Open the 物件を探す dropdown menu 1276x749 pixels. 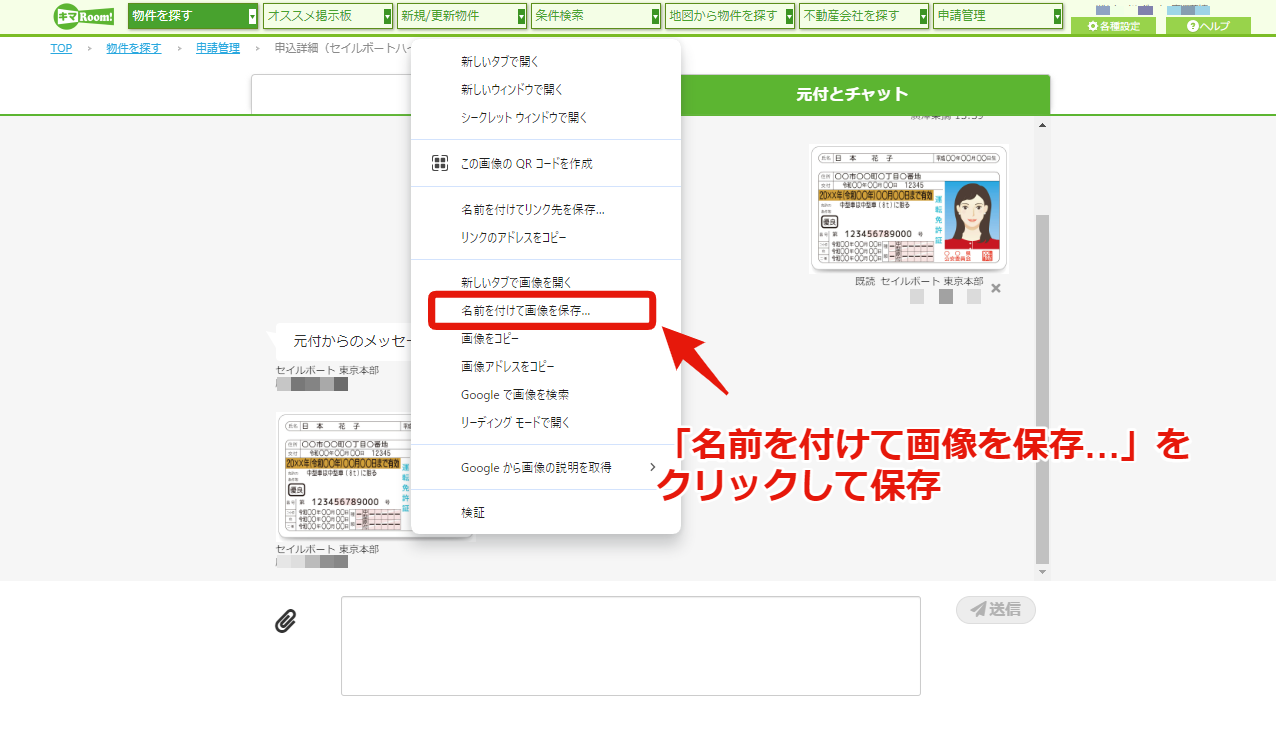pos(193,16)
